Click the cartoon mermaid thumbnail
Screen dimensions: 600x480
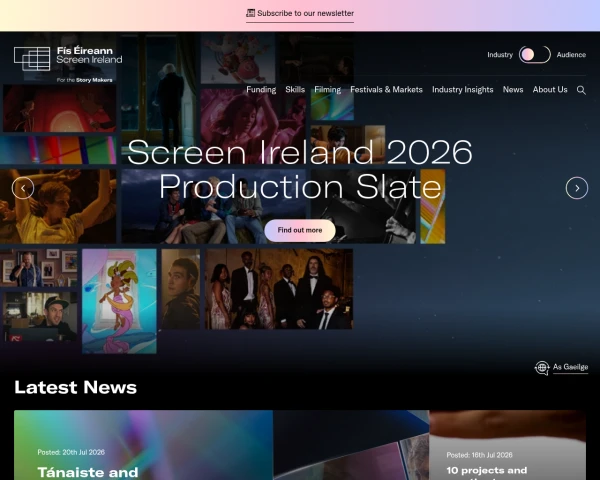pos(119,301)
